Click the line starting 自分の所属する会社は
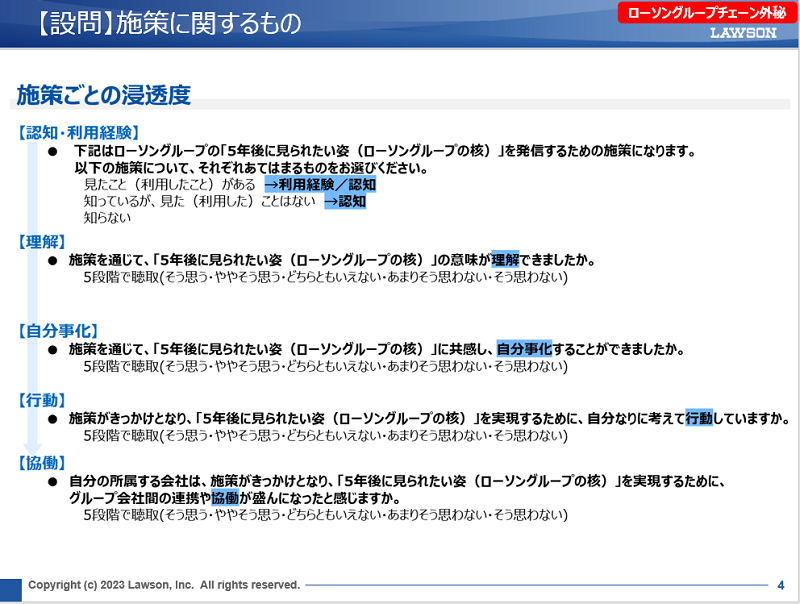Screen dimensions: 800x604 click(396, 481)
